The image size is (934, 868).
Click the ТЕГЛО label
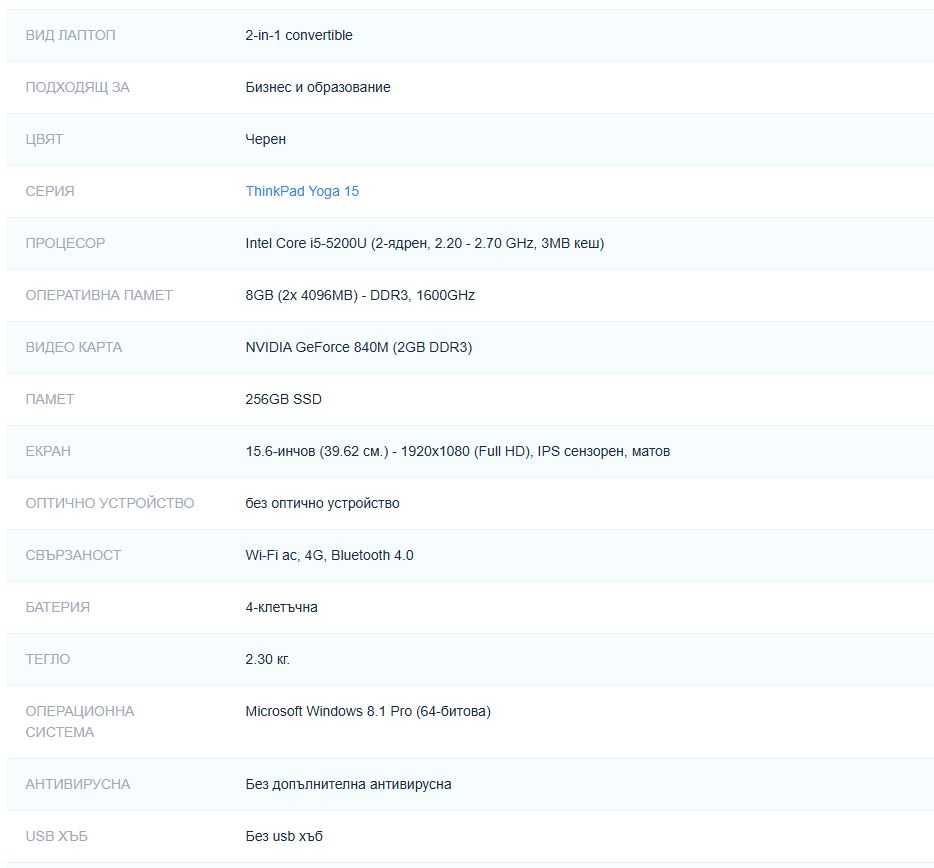pyautogui.click(x=48, y=659)
